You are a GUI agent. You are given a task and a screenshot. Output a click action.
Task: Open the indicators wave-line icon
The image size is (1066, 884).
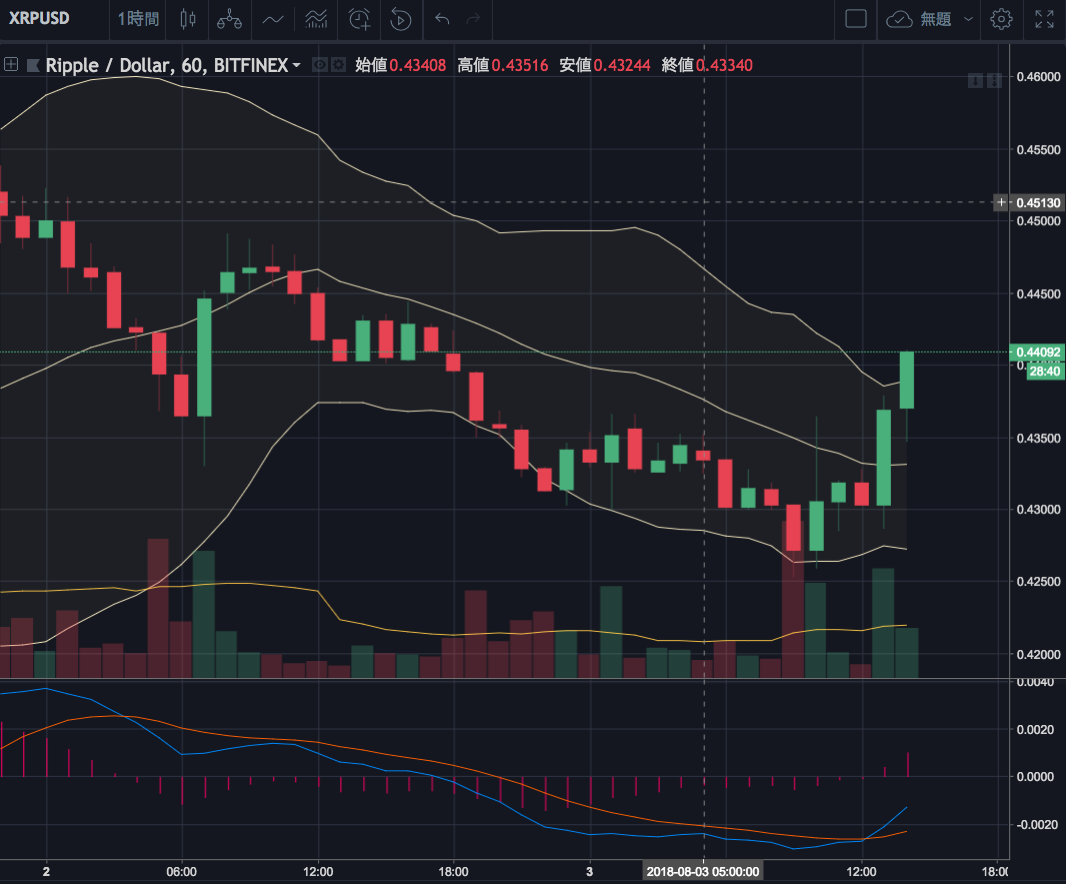click(x=273, y=20)
